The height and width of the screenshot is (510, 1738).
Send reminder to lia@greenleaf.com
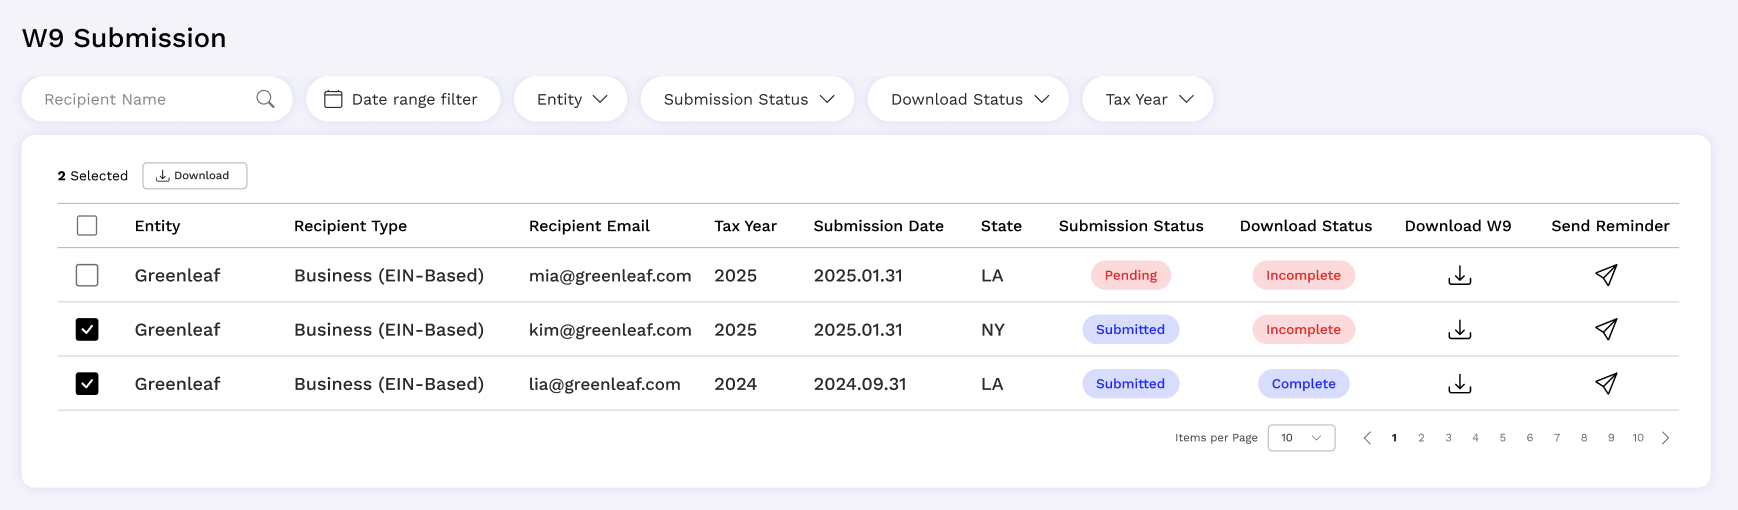[x=1606, y=383]
